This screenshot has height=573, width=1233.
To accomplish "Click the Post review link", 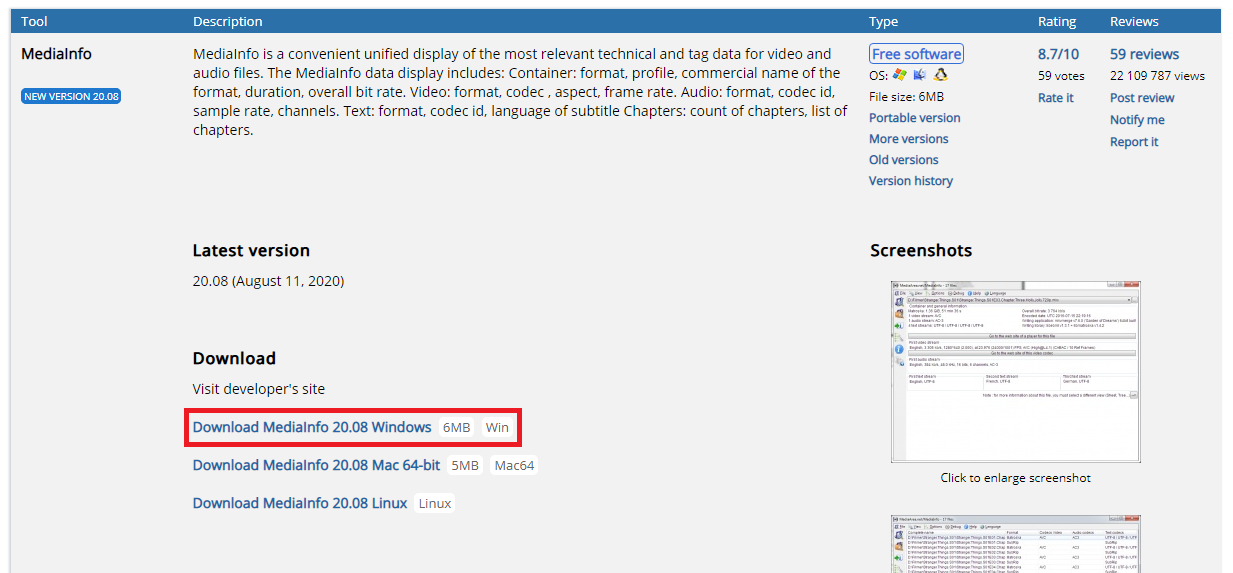I will (1142, 98).
